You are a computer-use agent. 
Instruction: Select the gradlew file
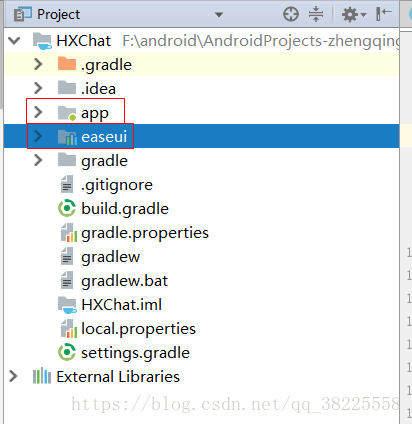point(111,258)
